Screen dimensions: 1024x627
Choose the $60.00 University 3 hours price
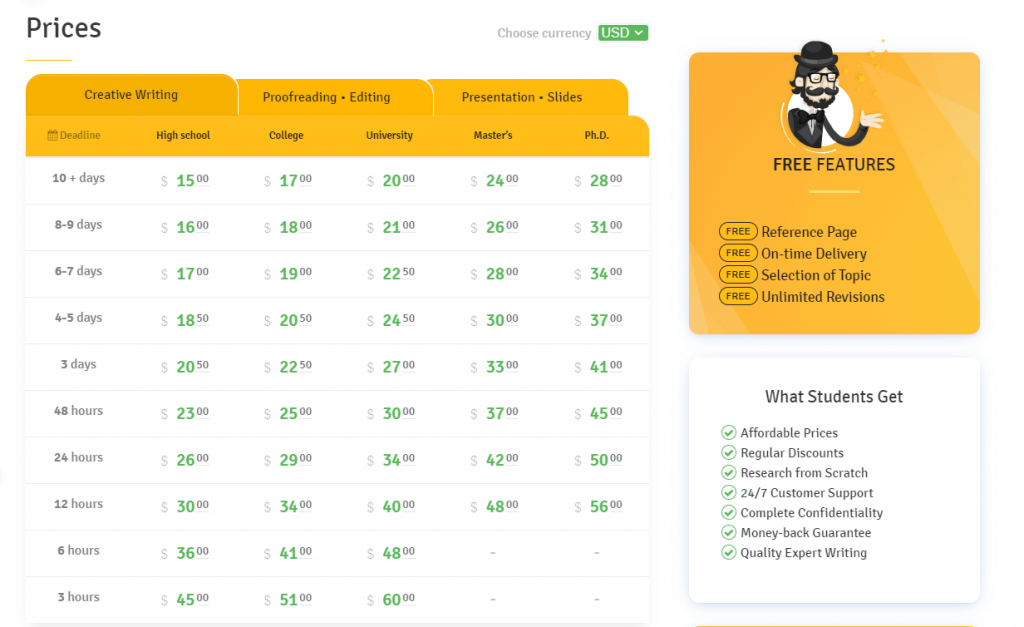(x=391, y=600)
